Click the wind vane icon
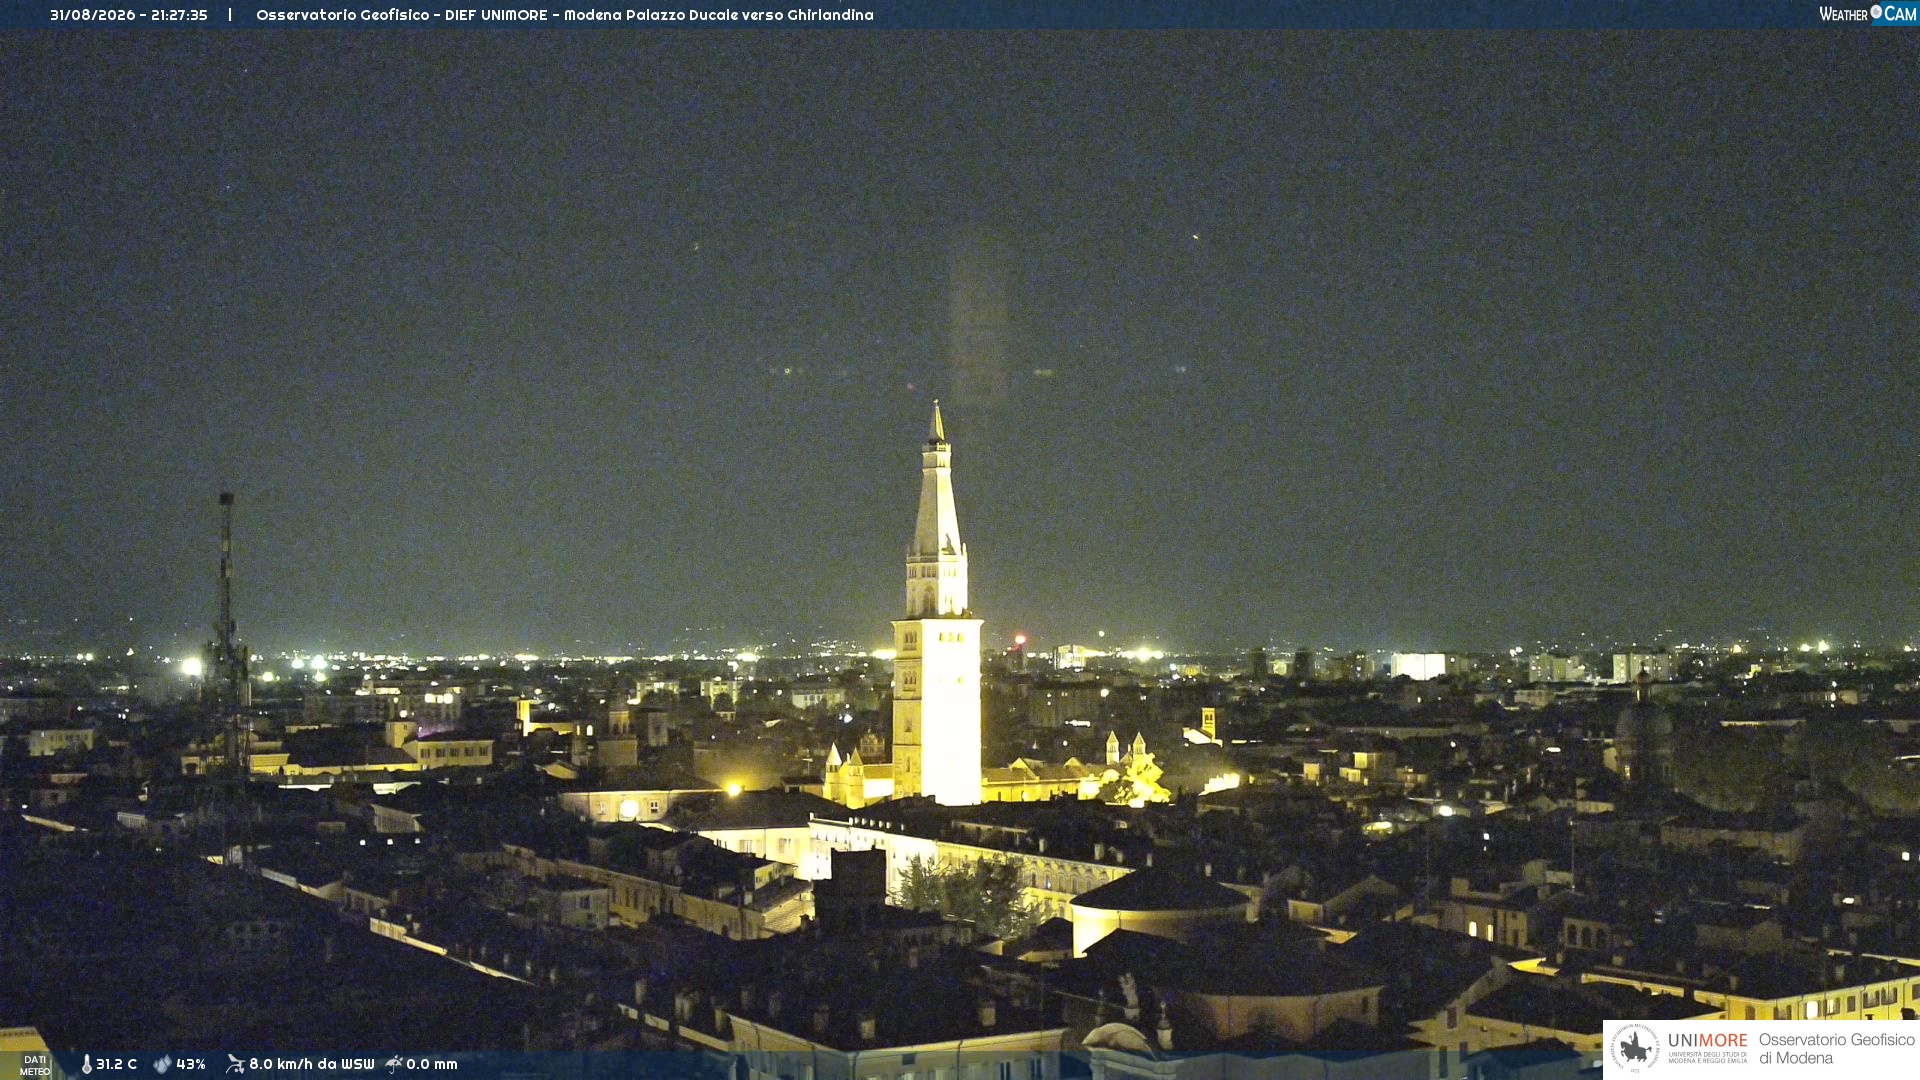Image resolution: width=1920 pixels, height=1080 pixels. [235, 1064]
